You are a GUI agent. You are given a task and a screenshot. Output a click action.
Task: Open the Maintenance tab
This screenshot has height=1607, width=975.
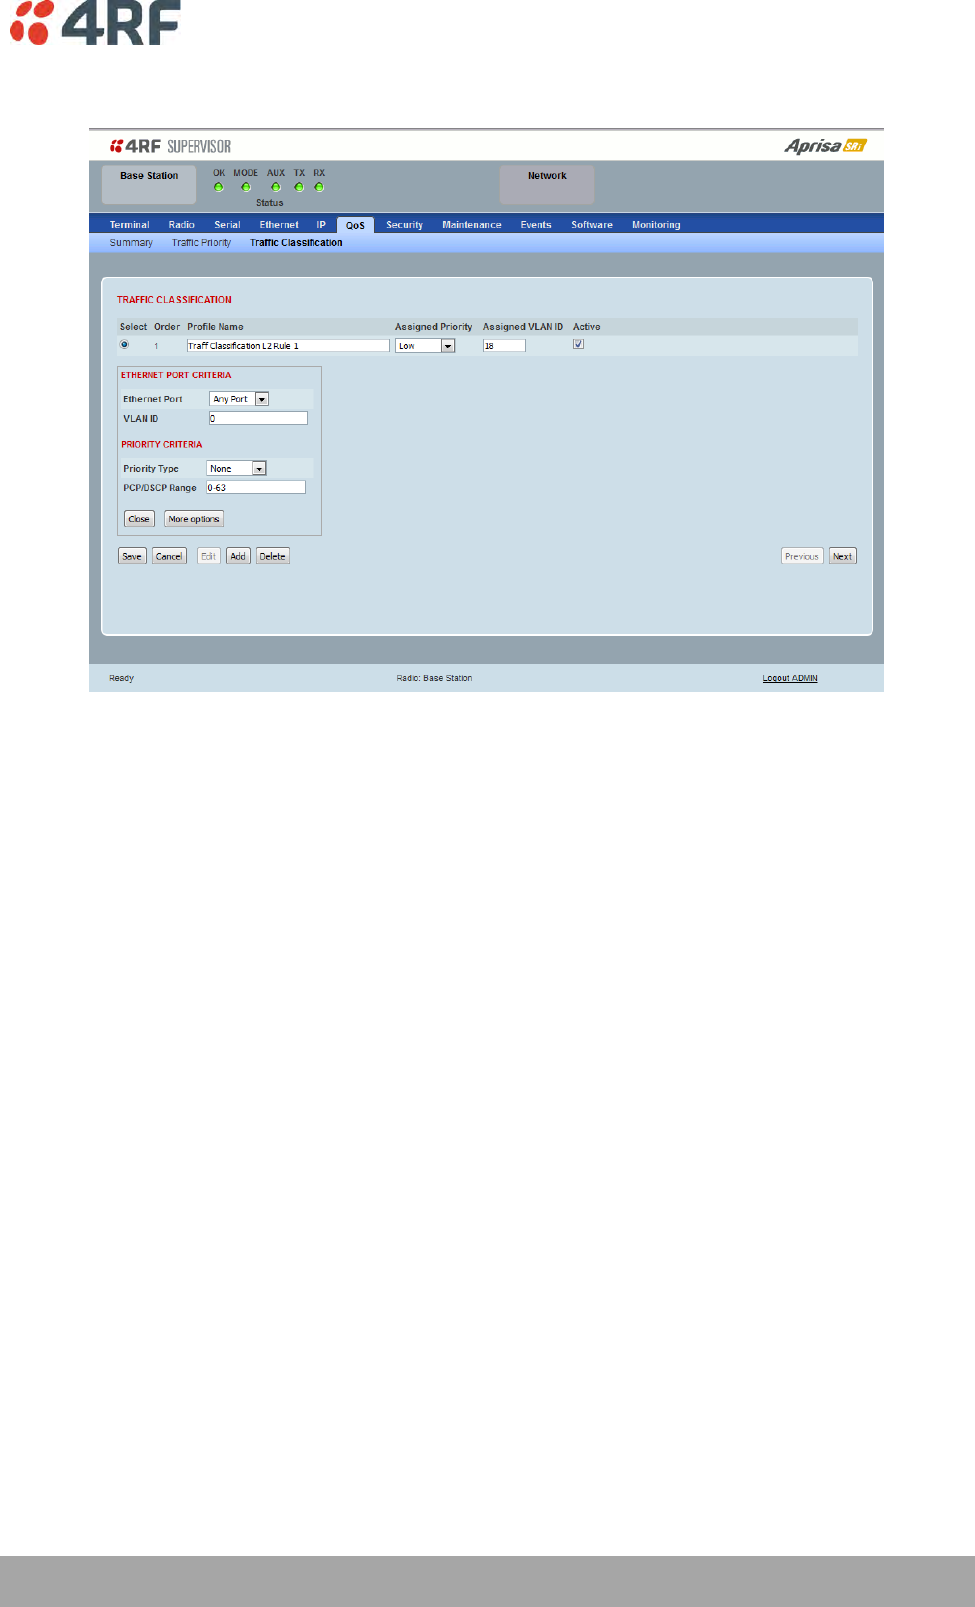[472, 225]
